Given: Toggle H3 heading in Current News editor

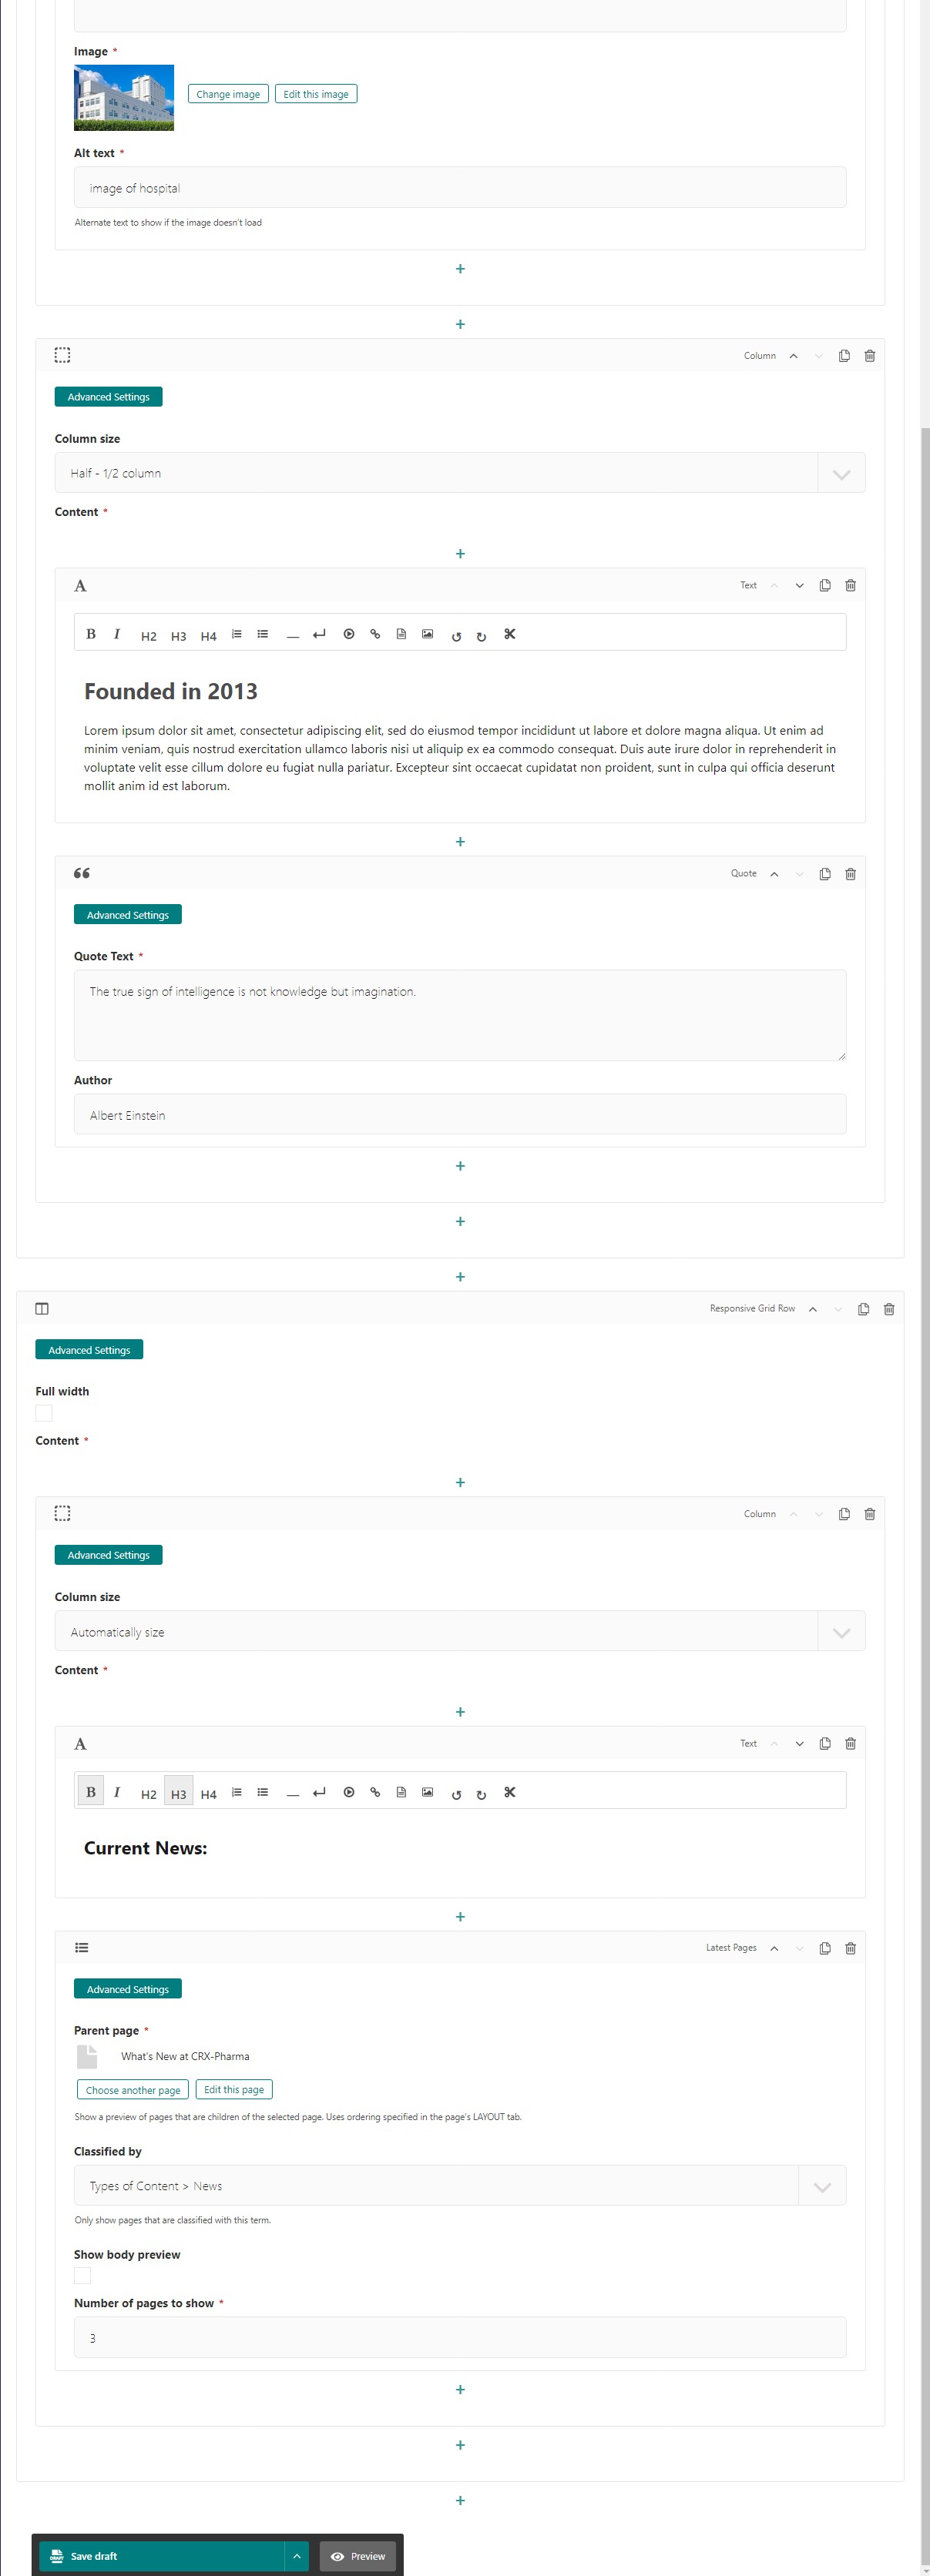Looking at the screenshot, I should [178, 1794].
